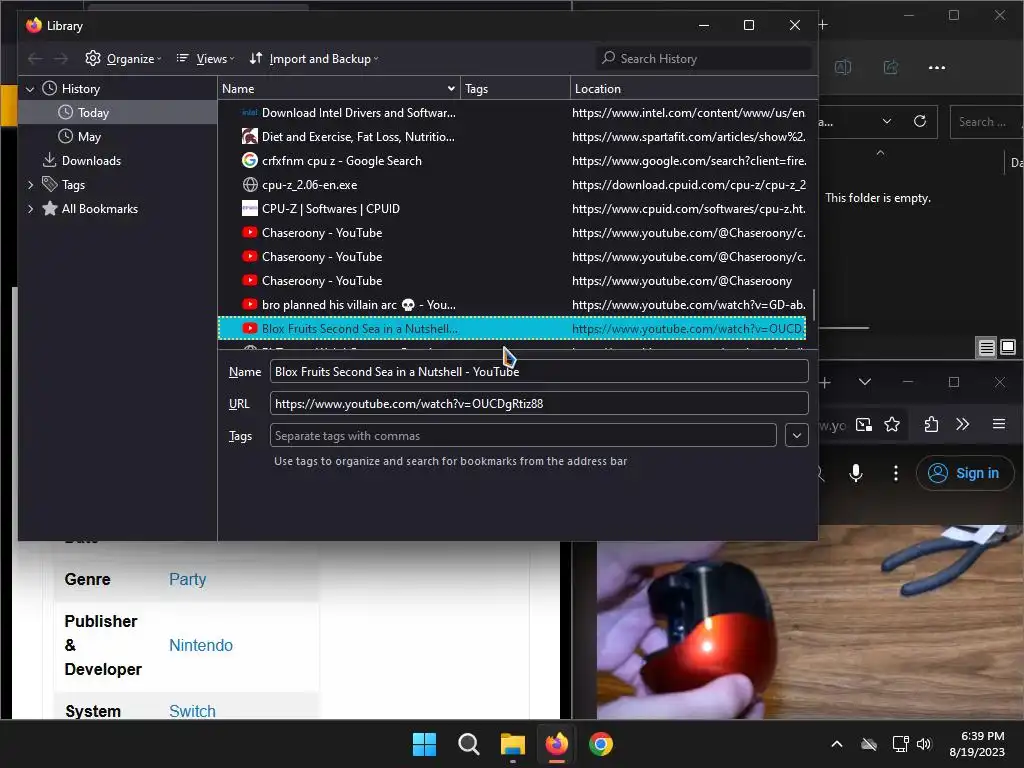Select bro planned his villain arc entry
Viewport: 1024px width, 768px height.
[512, 304]
